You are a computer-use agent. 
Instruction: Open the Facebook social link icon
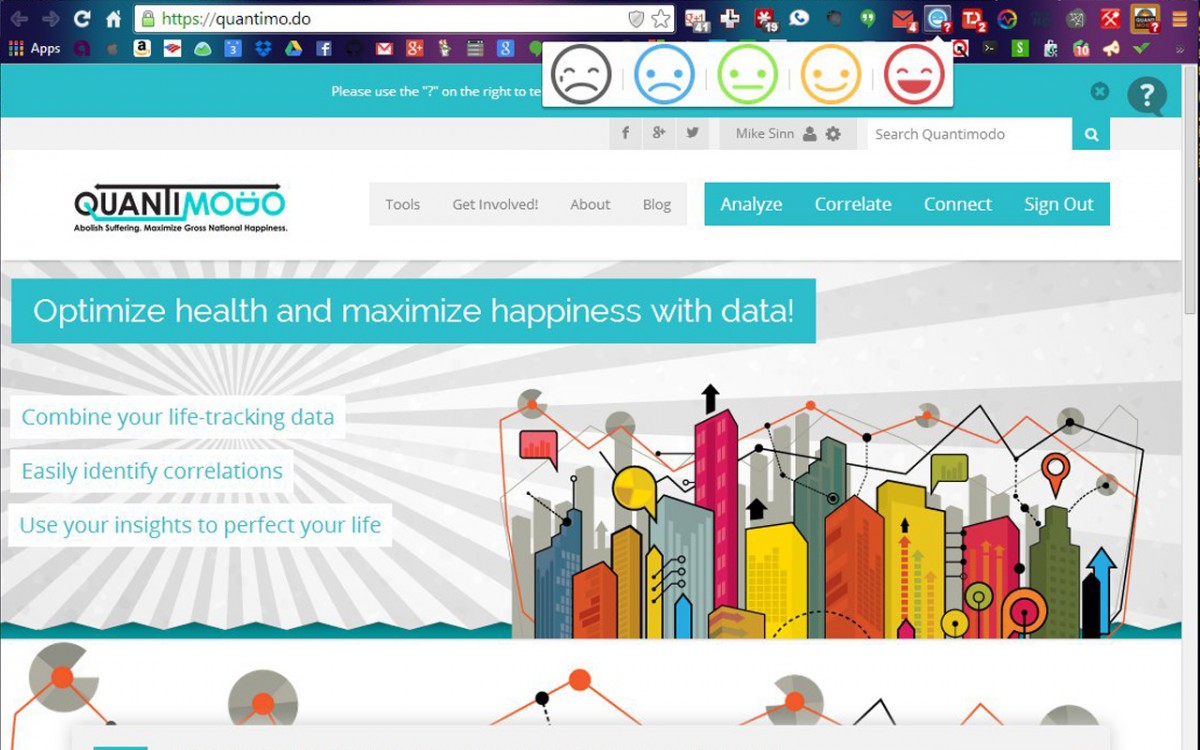626,133
